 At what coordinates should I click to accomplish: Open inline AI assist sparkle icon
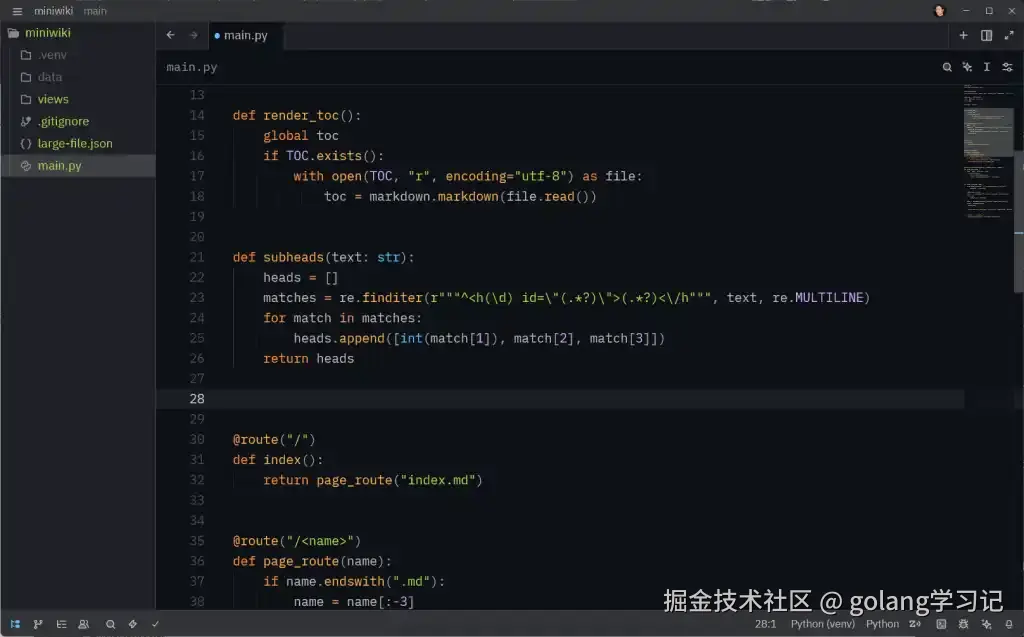point(967,67)
